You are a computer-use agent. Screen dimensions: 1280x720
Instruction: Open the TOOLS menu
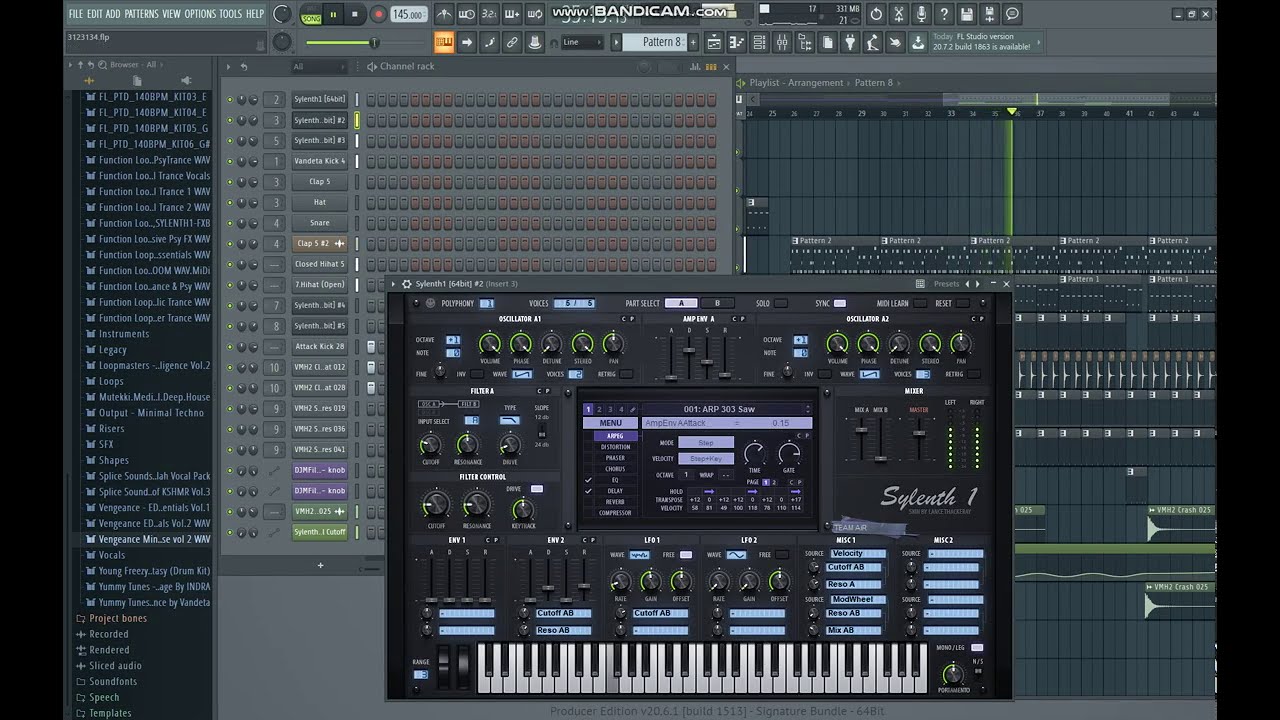click(x=230, y=14)
